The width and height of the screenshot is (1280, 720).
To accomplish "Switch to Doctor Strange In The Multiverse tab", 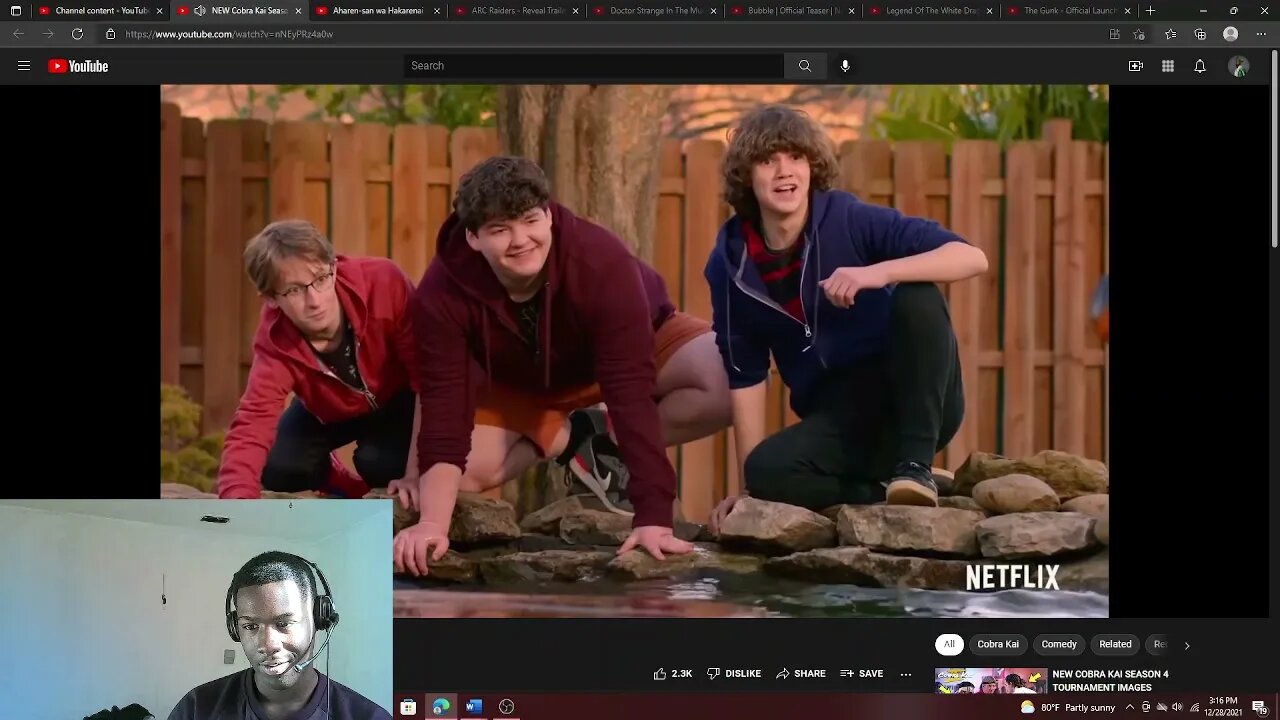I will pos(656,11).
